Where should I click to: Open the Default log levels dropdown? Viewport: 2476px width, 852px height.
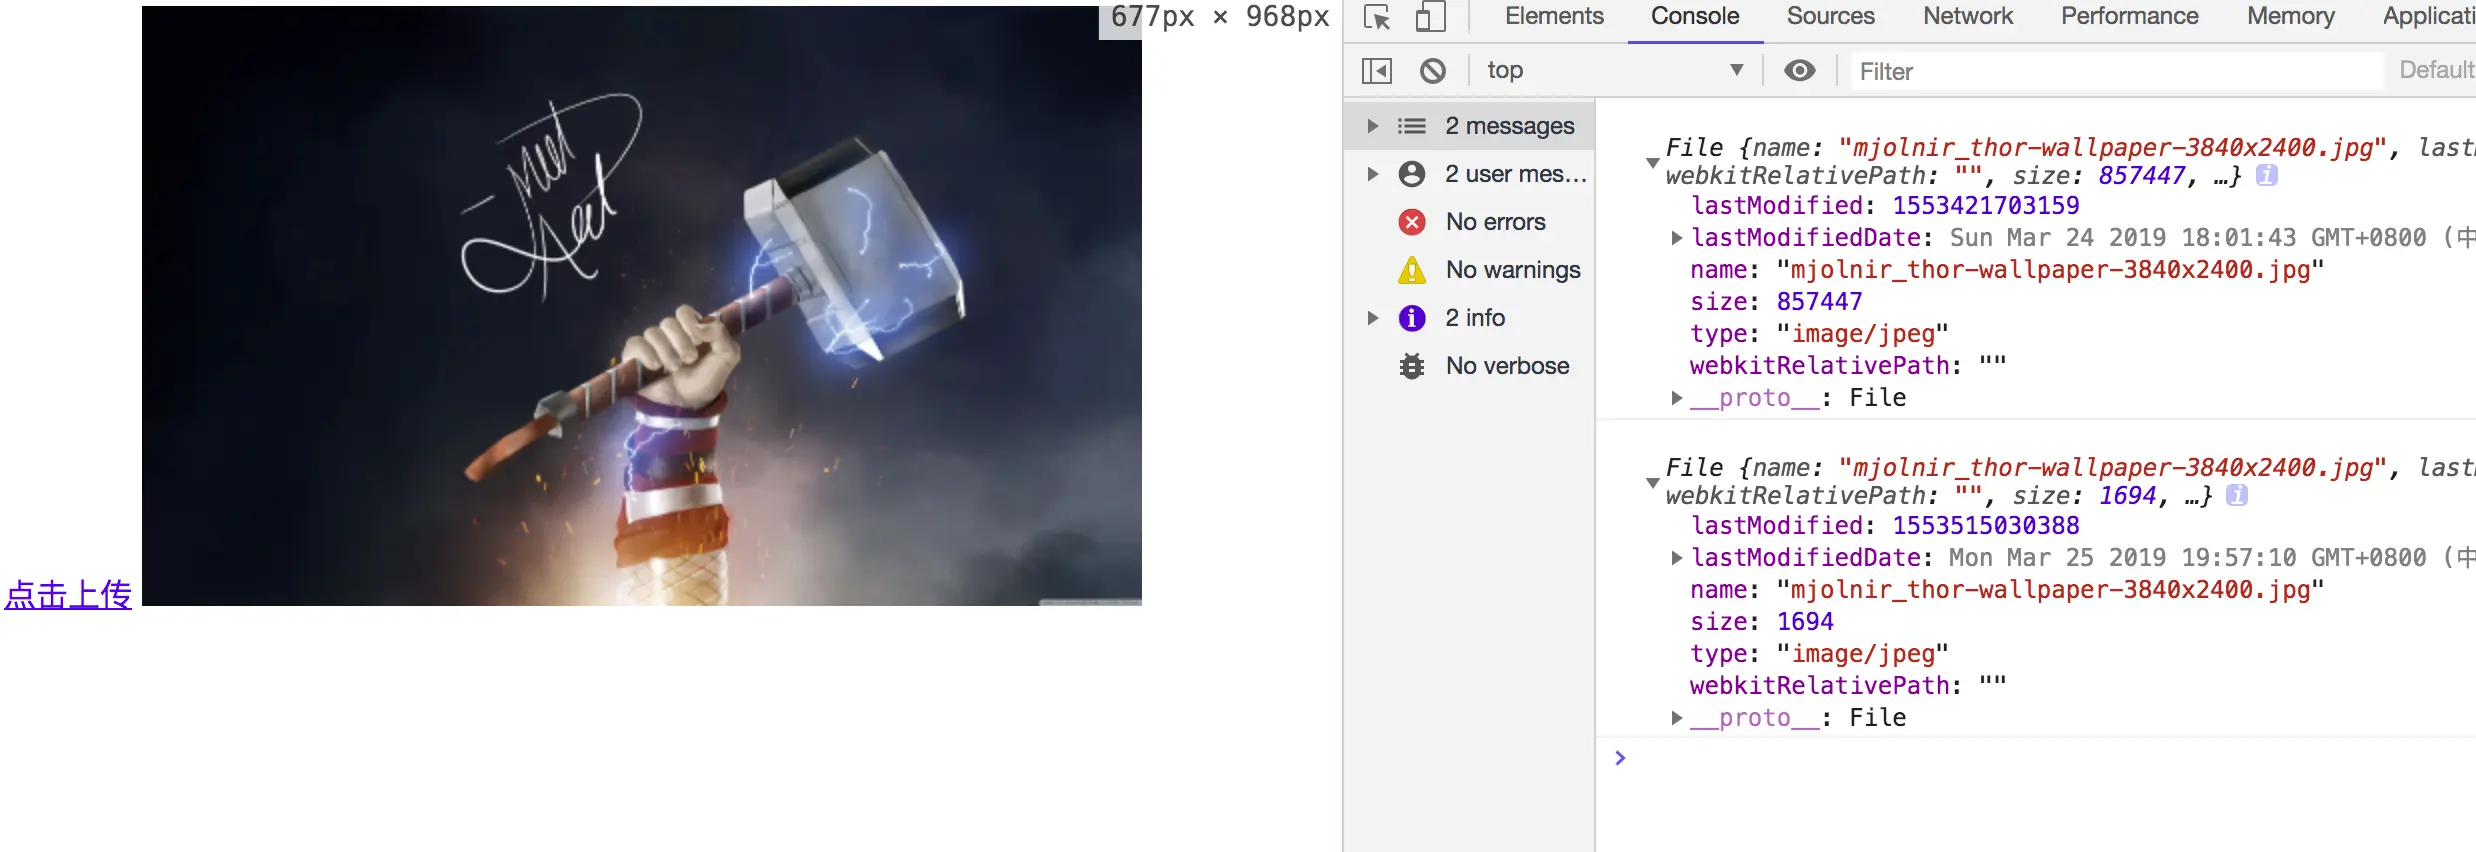tap(2437, 71)
